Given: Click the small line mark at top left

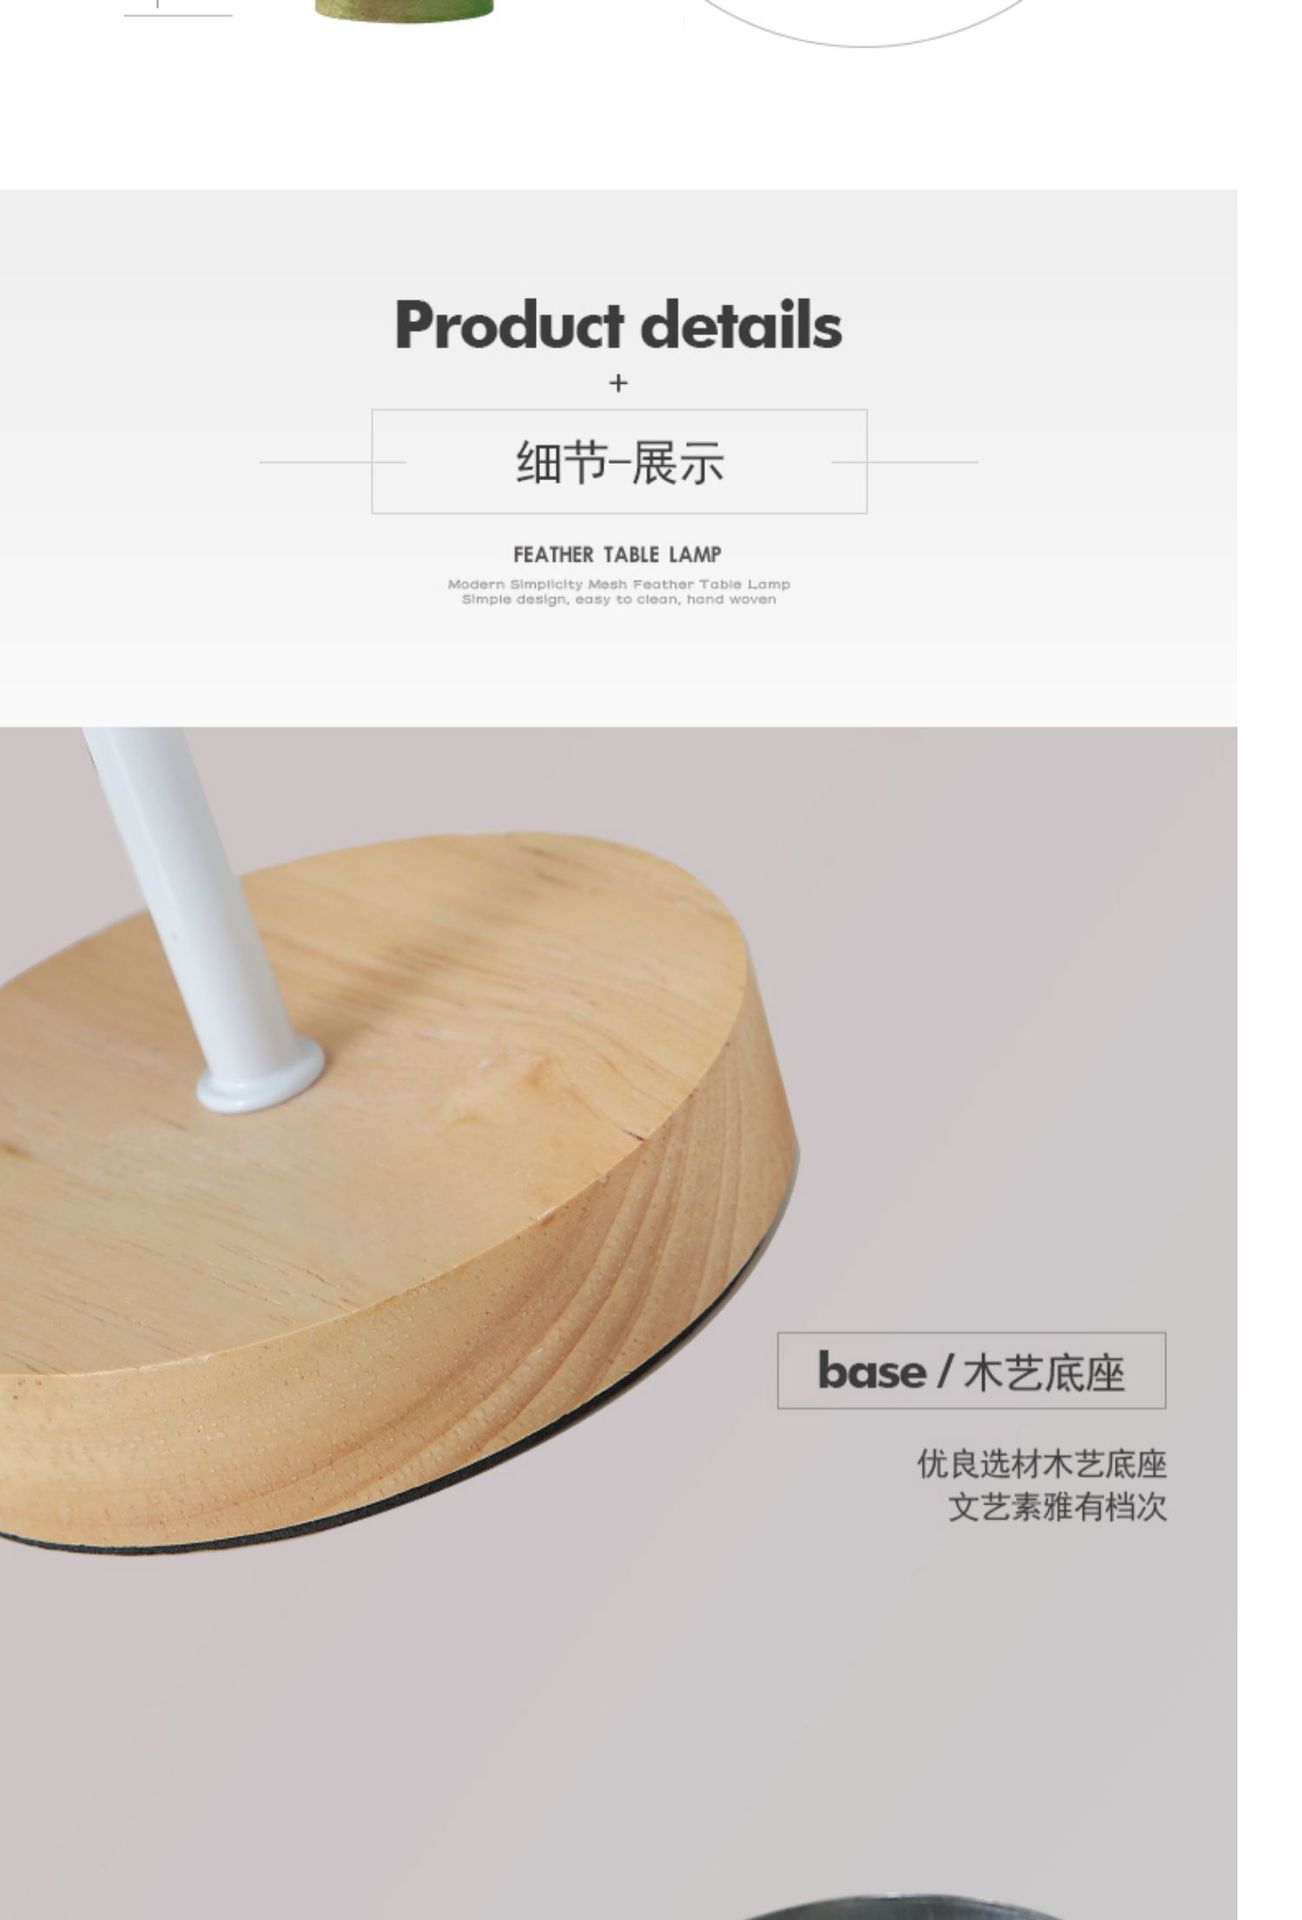Looking at the screenshot, I should click(x=178, y=10).
